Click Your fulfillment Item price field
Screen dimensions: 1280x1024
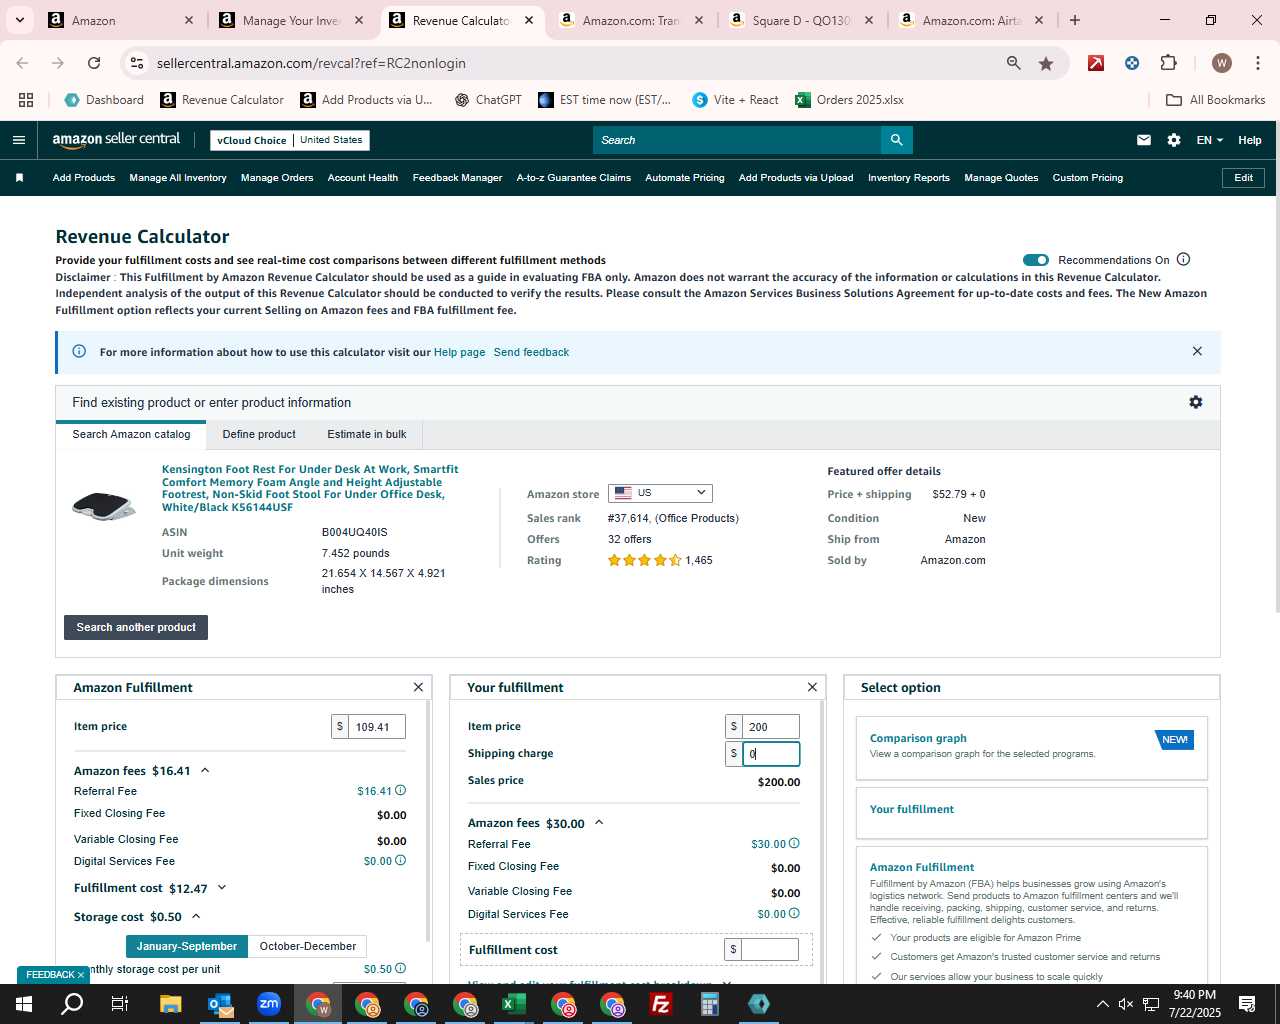[771, 727]
